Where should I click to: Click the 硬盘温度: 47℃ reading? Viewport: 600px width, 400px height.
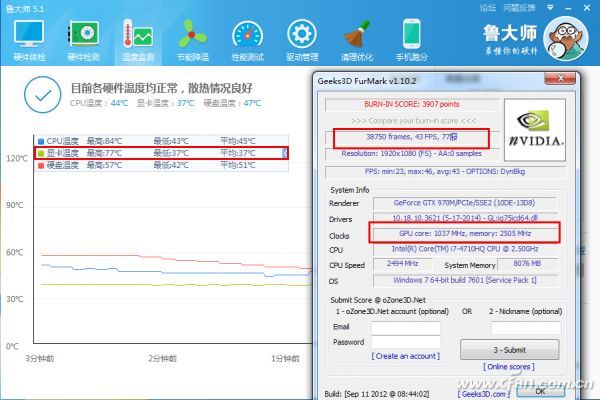[232, 103]
